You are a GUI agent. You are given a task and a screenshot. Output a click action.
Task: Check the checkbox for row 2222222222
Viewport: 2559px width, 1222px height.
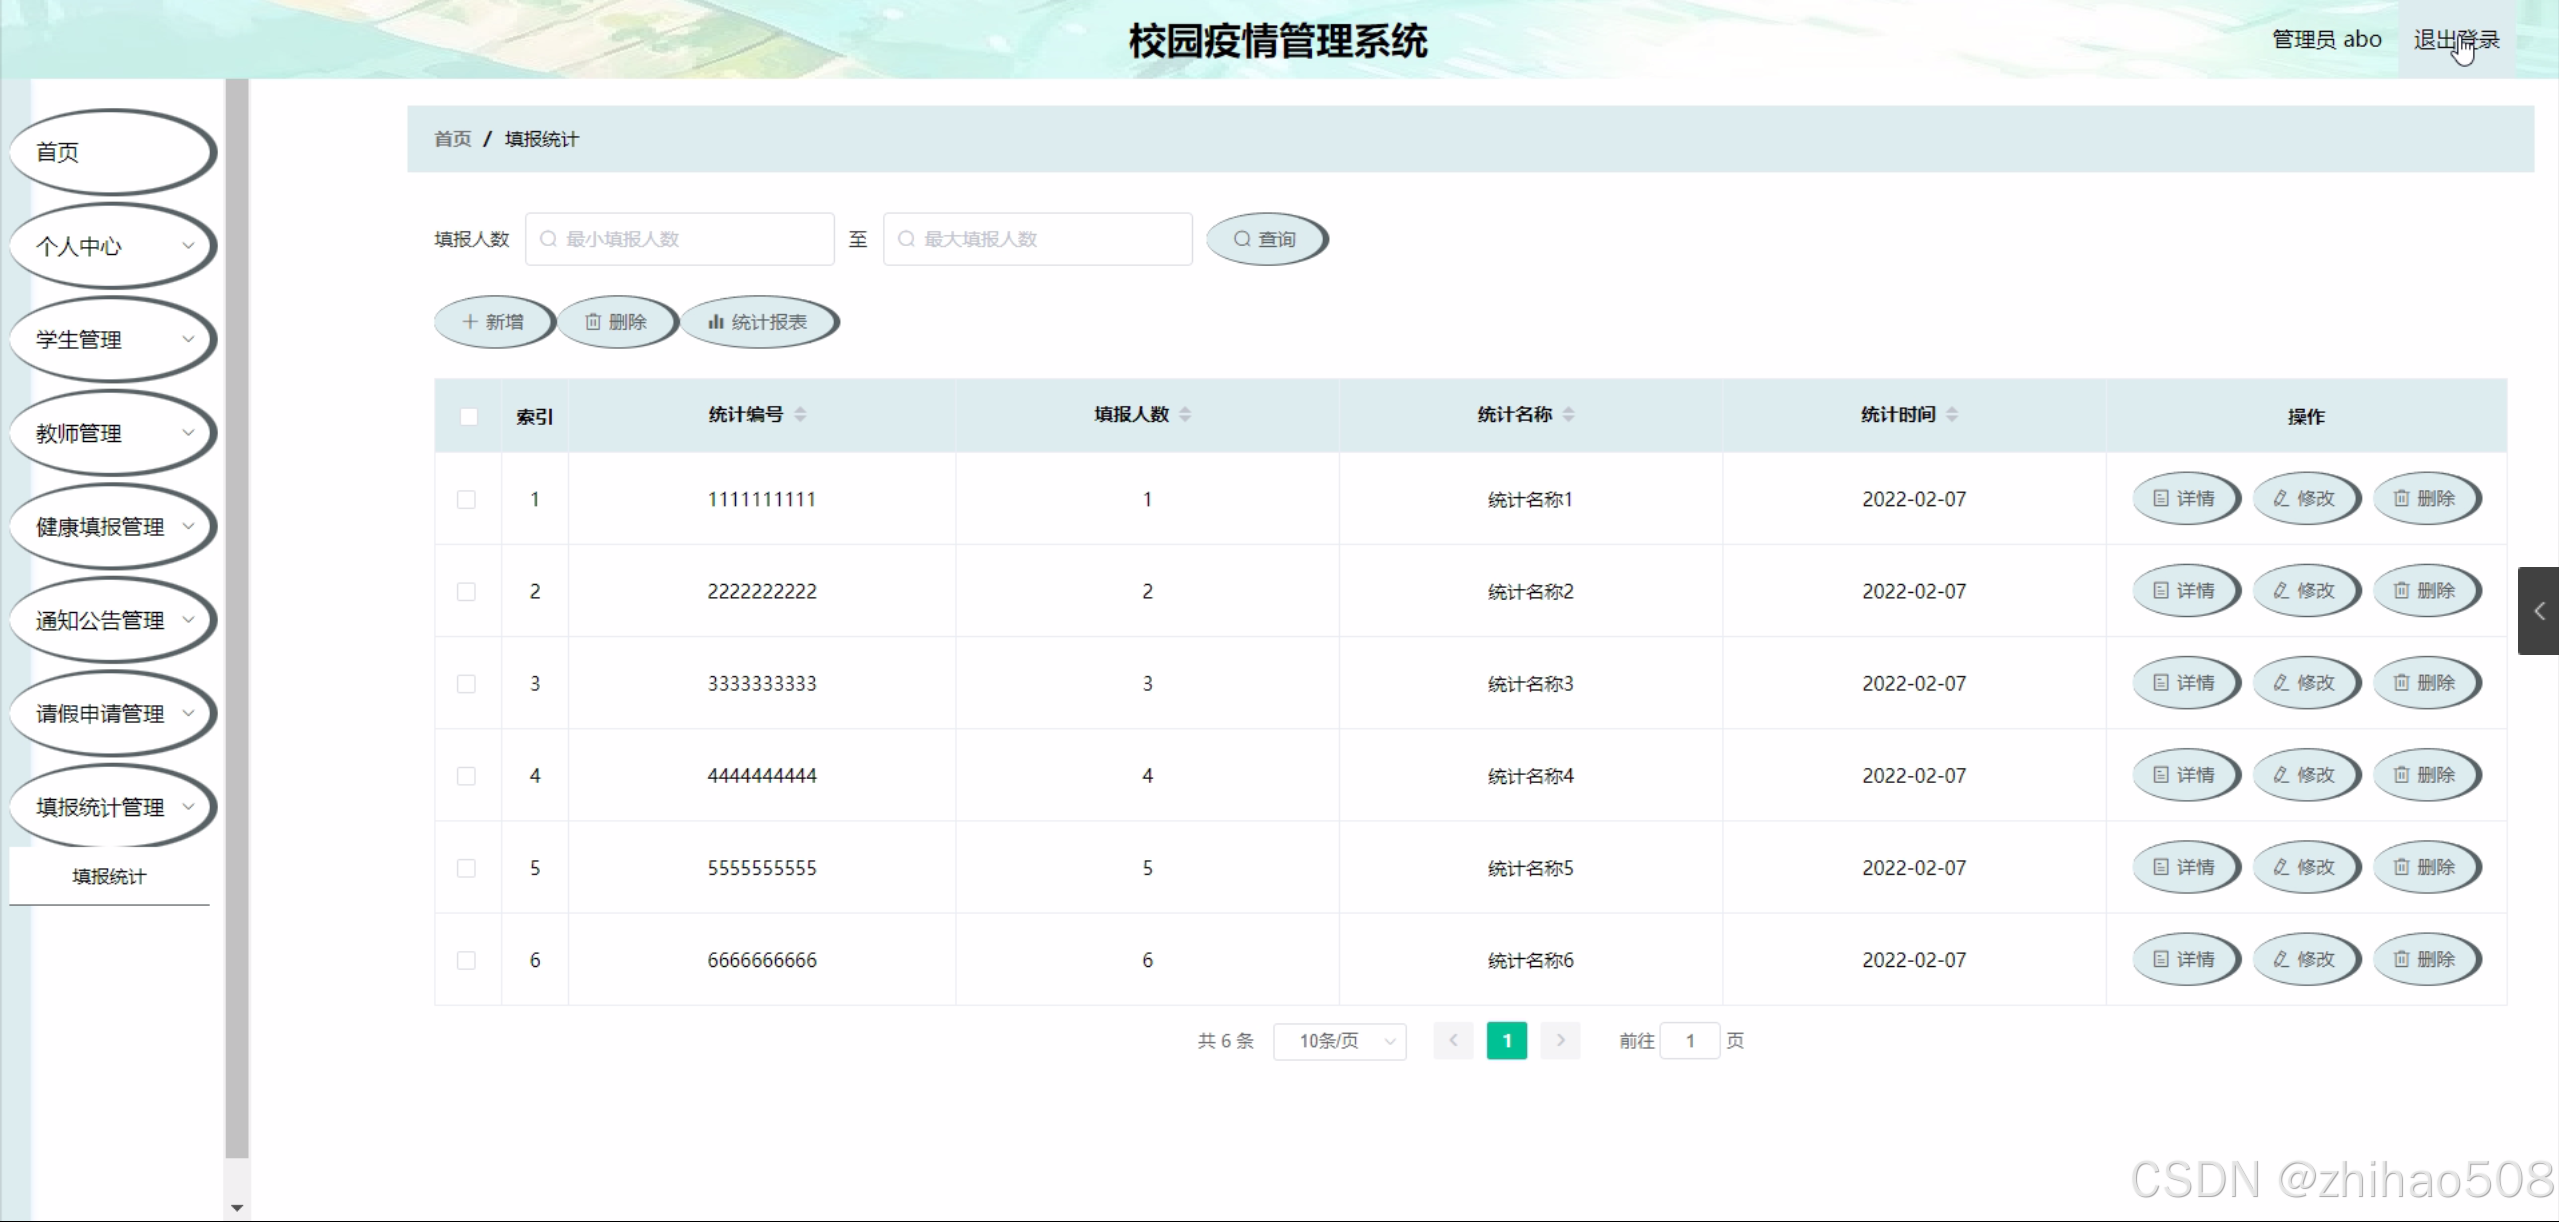point(466,591)
